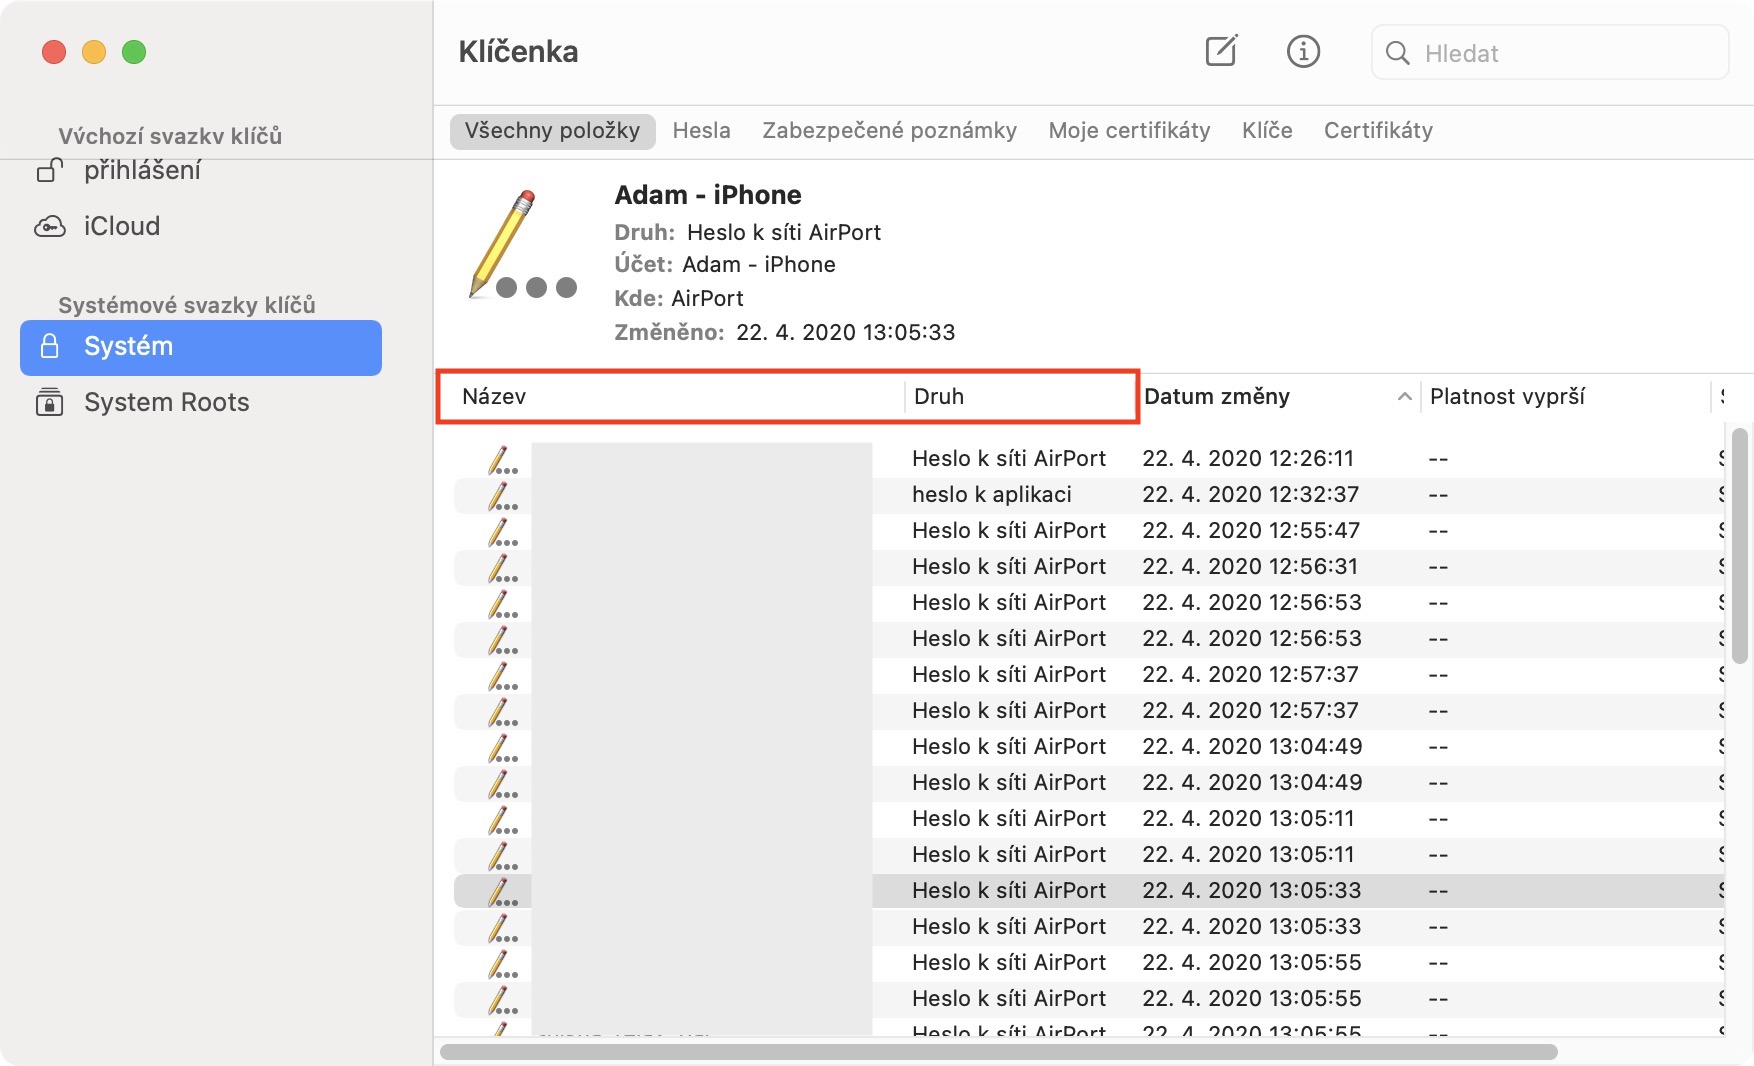Viewport: 1754px width, 1066px height.
Task: Click the magnifying glass search icon
Action: click(1398, 53)
